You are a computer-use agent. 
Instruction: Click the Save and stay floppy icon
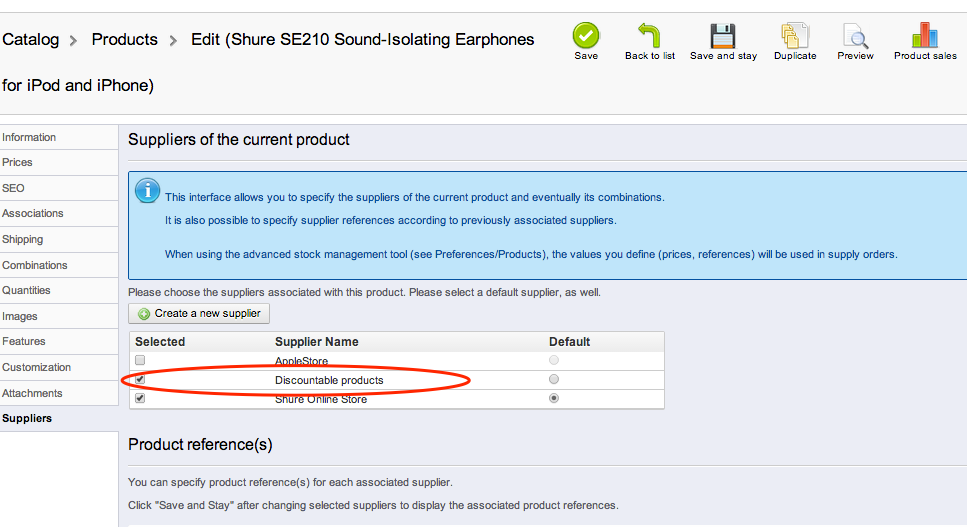tap(723, 36)
